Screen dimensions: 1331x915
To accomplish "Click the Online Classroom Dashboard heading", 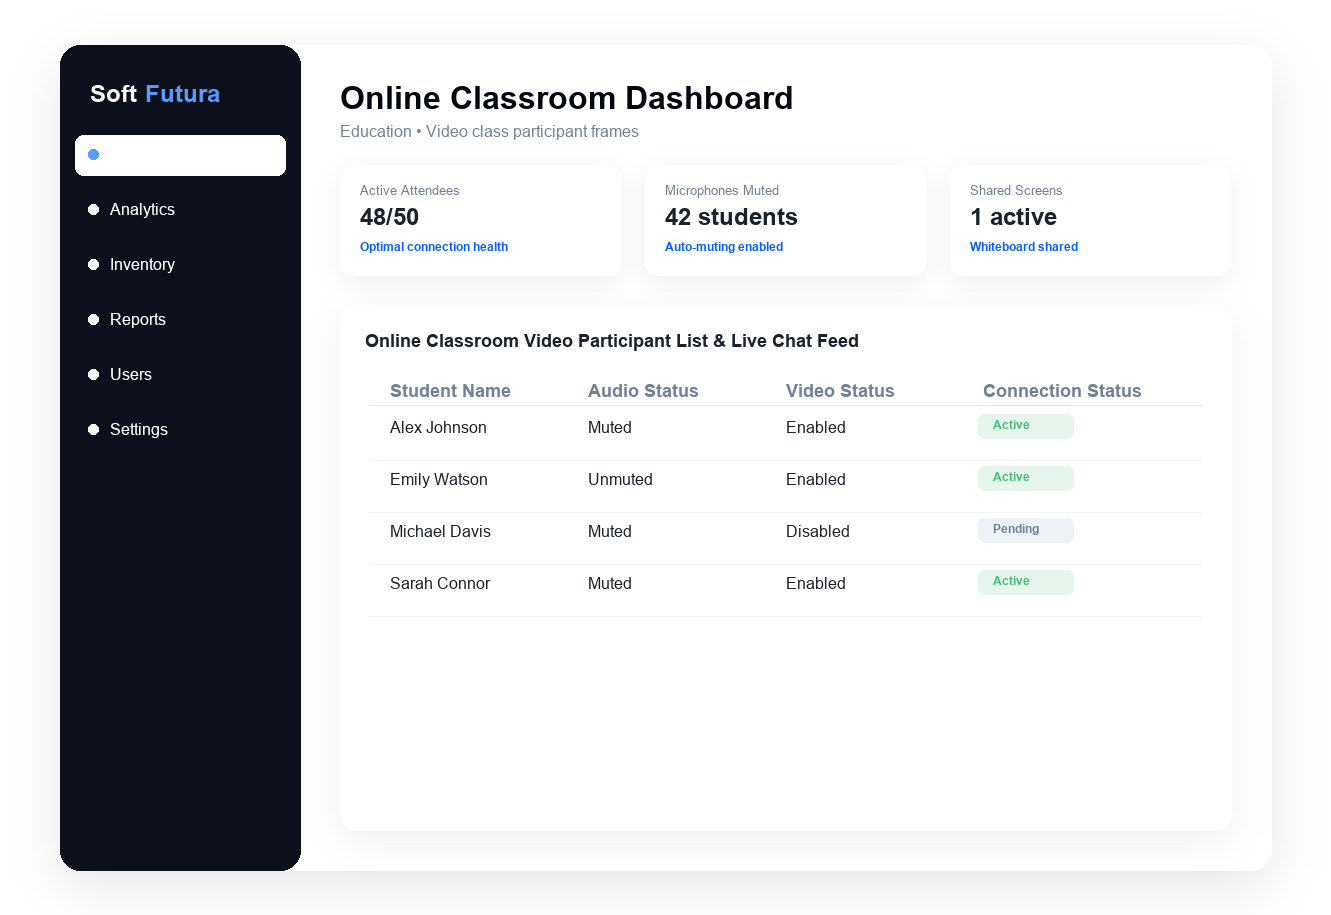I will coord(566,98).
